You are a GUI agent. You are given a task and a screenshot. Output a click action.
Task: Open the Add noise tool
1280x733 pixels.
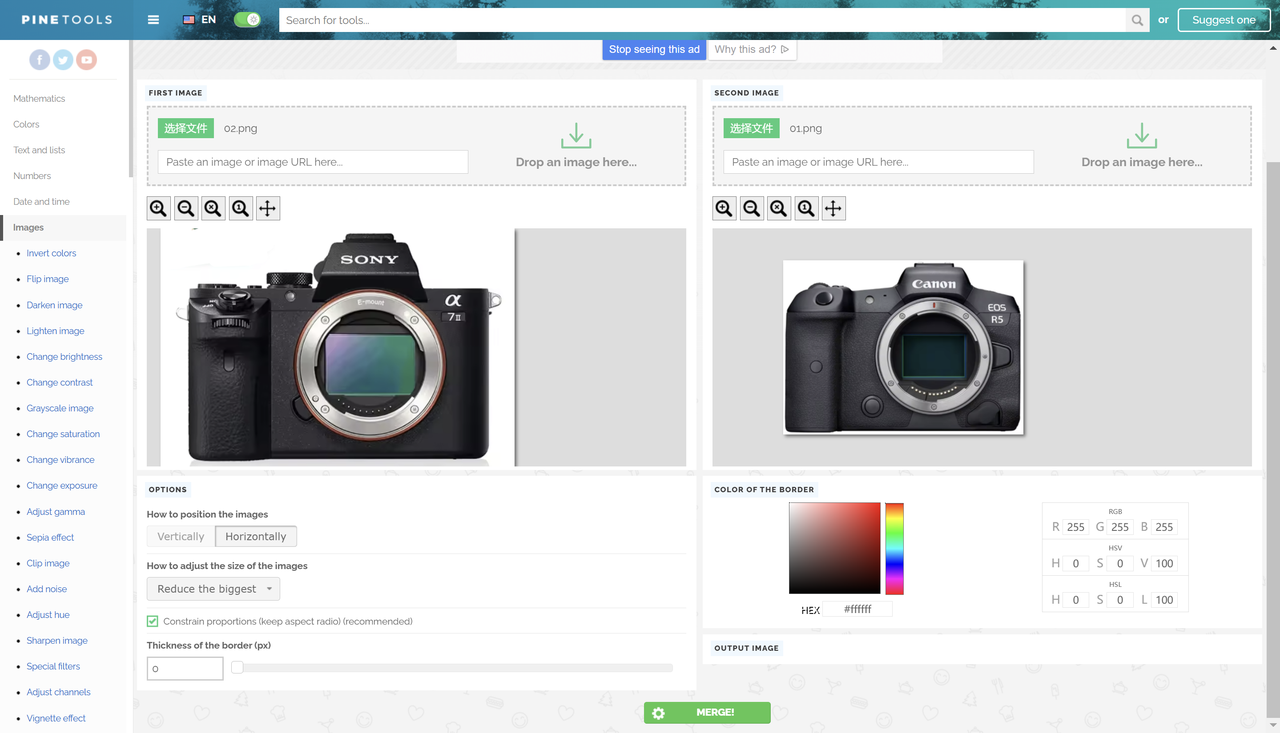[47, 589]
